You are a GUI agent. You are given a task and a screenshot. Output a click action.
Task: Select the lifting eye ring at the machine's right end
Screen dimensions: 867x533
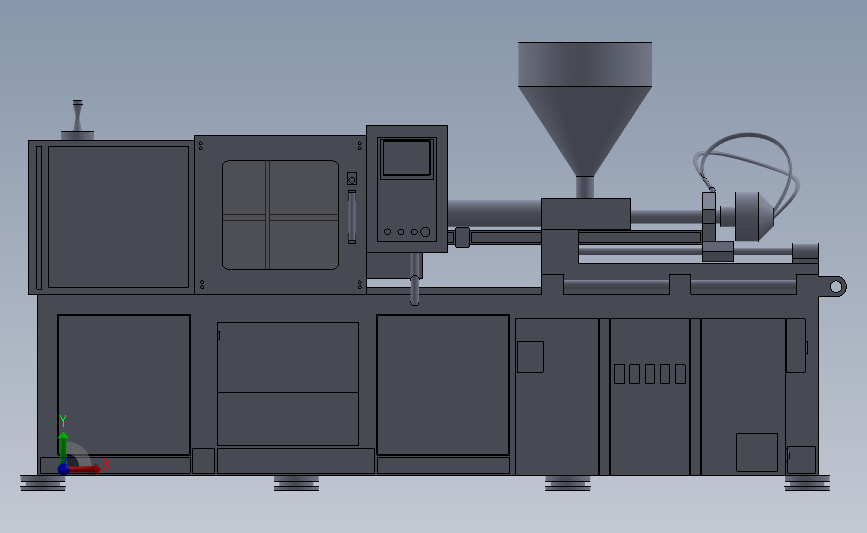tap(837, 286)
